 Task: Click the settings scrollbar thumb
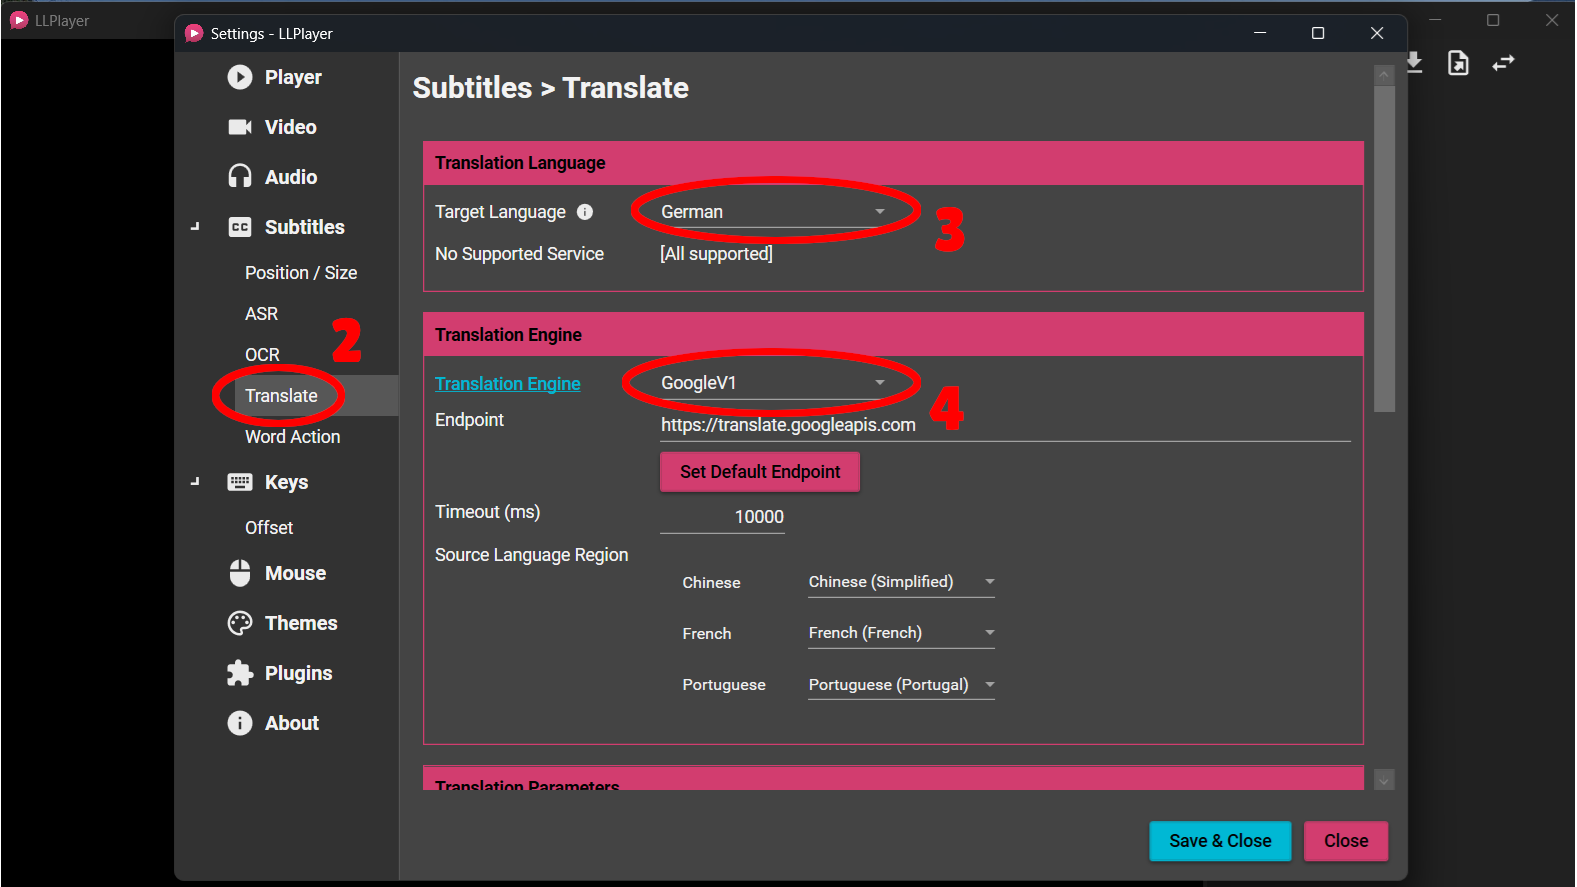point(1384,249)
